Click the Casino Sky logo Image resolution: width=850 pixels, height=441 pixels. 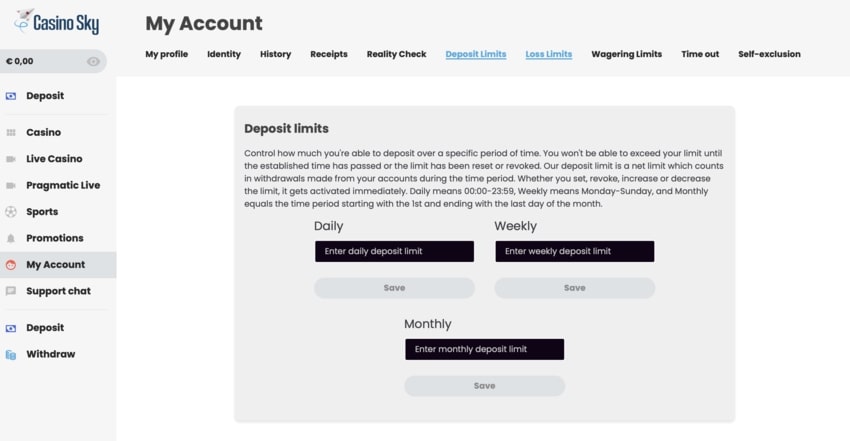click(57, 22)
